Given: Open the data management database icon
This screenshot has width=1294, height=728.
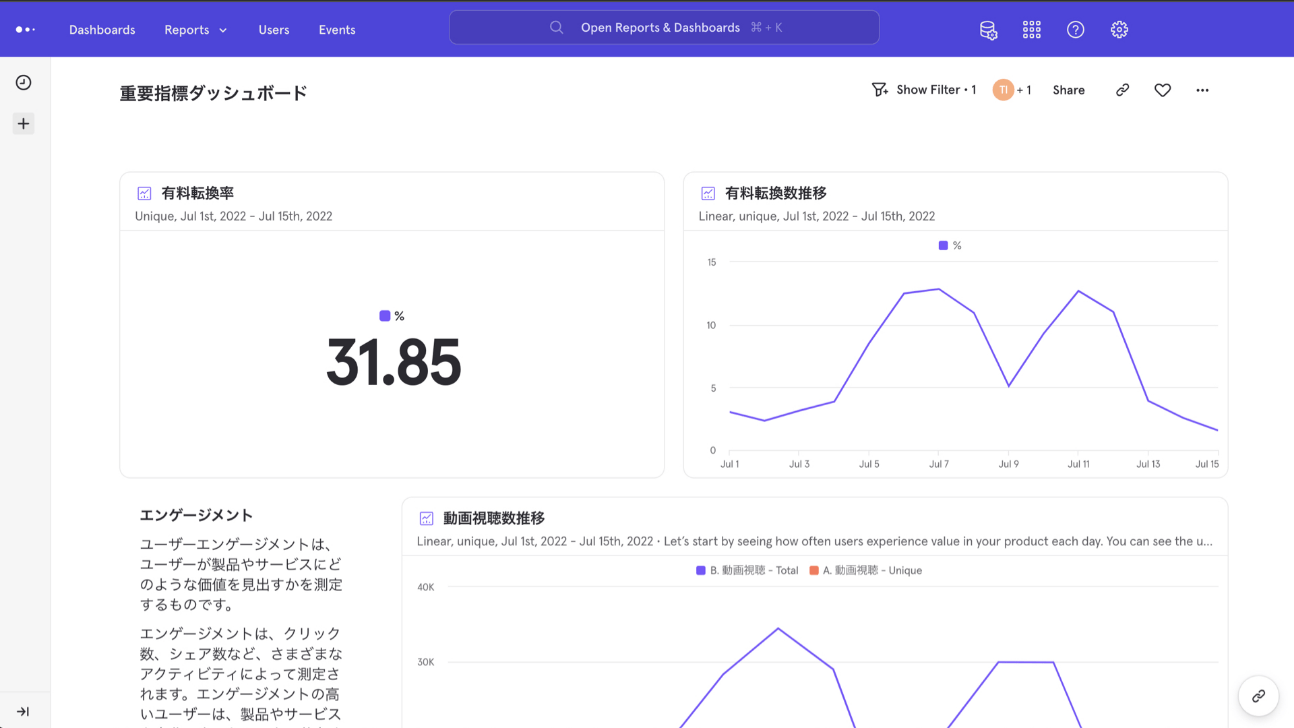Looking at the screenshot, I should click(988, 30).
